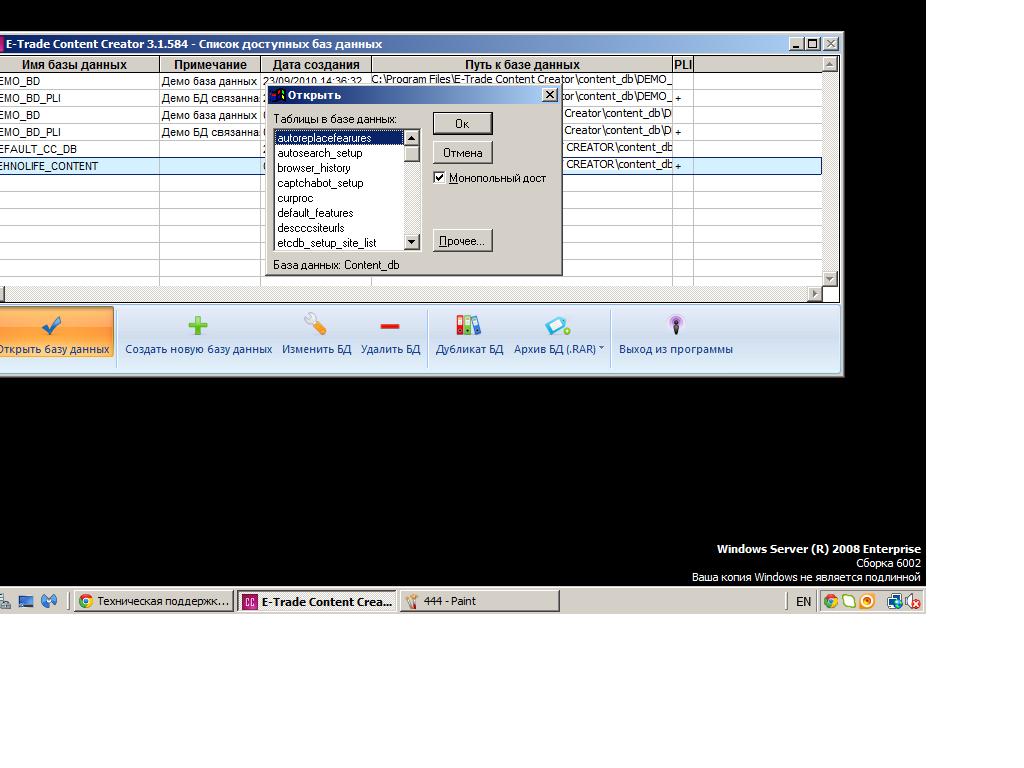
Task: Close the E-Trade Content Creator window
Action: [x=831, y=44]
